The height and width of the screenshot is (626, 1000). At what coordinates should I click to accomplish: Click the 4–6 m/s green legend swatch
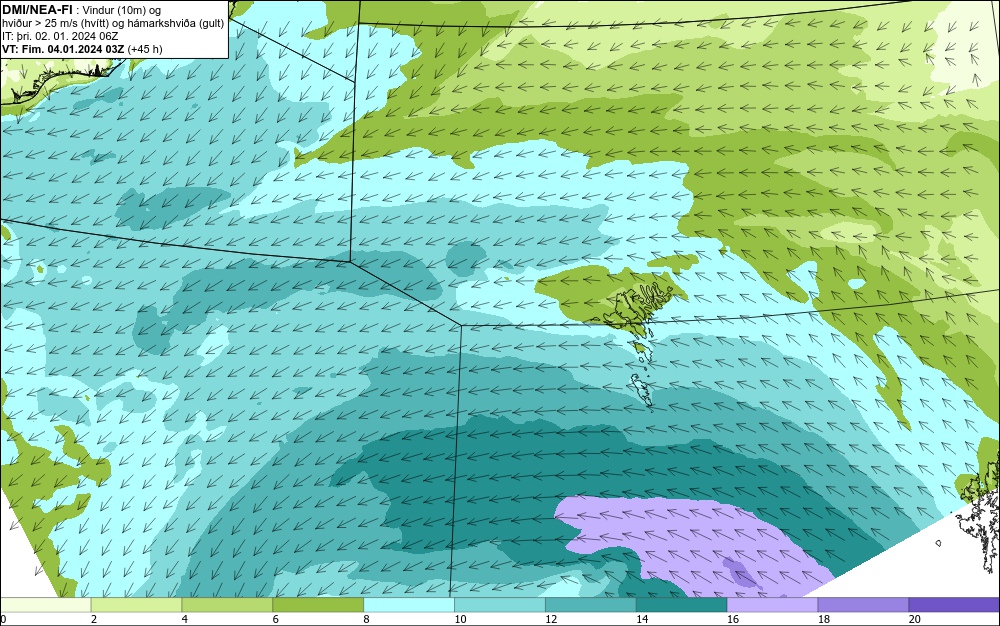coord(227,605)
